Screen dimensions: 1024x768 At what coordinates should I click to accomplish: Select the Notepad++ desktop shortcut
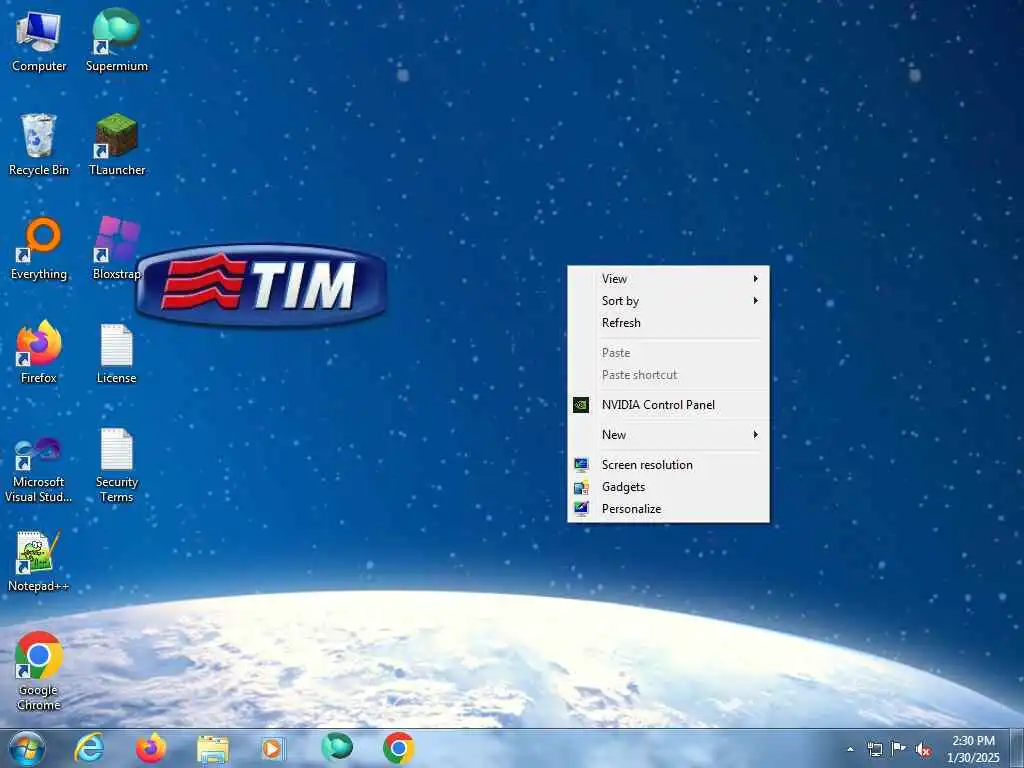[39, 562]
